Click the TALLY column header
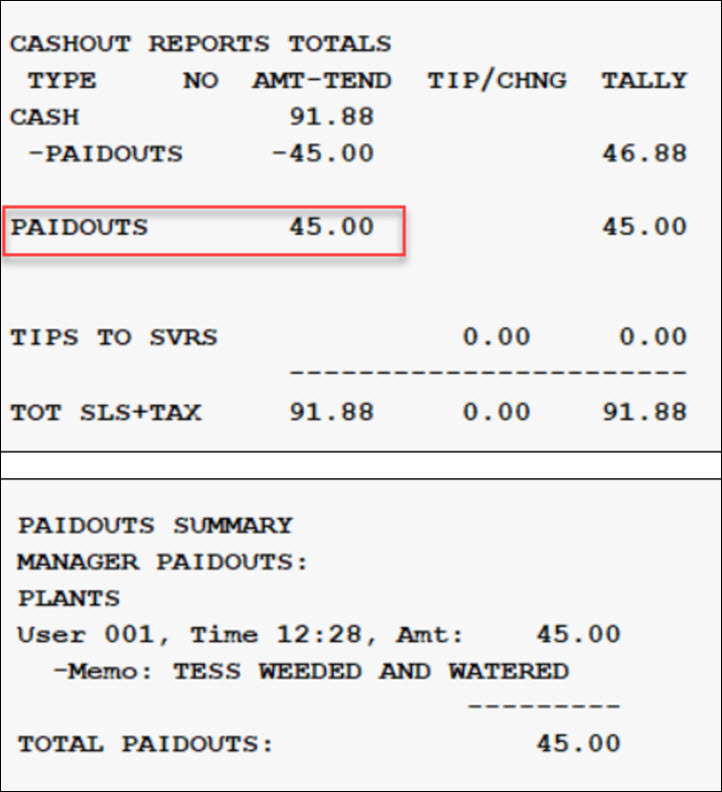This screenshot has width=722, height=792. pos(644,81)
